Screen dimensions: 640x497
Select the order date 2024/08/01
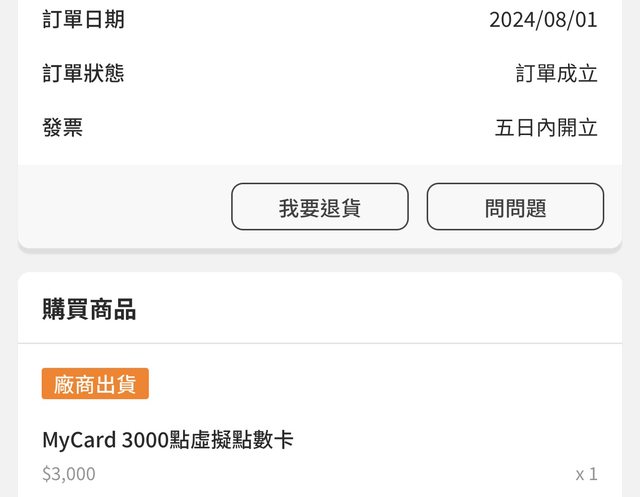coord(543,20)
